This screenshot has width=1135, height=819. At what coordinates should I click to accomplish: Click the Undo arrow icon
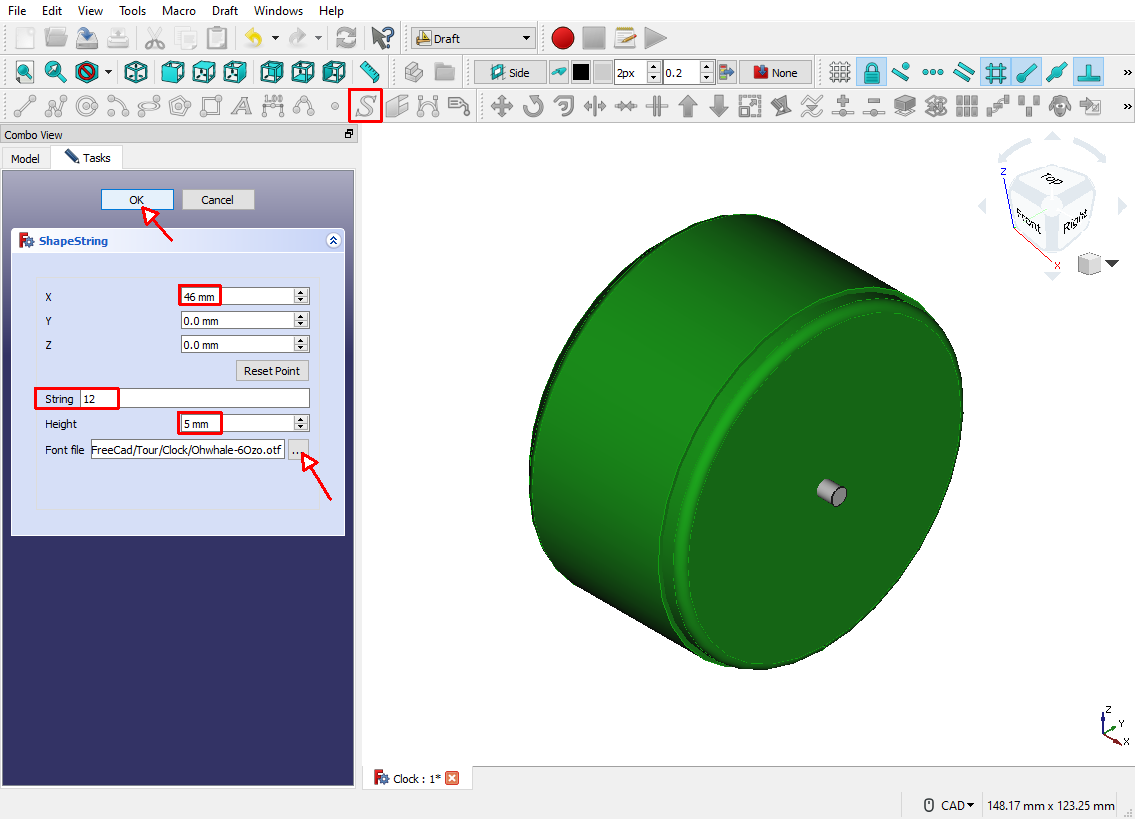point(253,38)
